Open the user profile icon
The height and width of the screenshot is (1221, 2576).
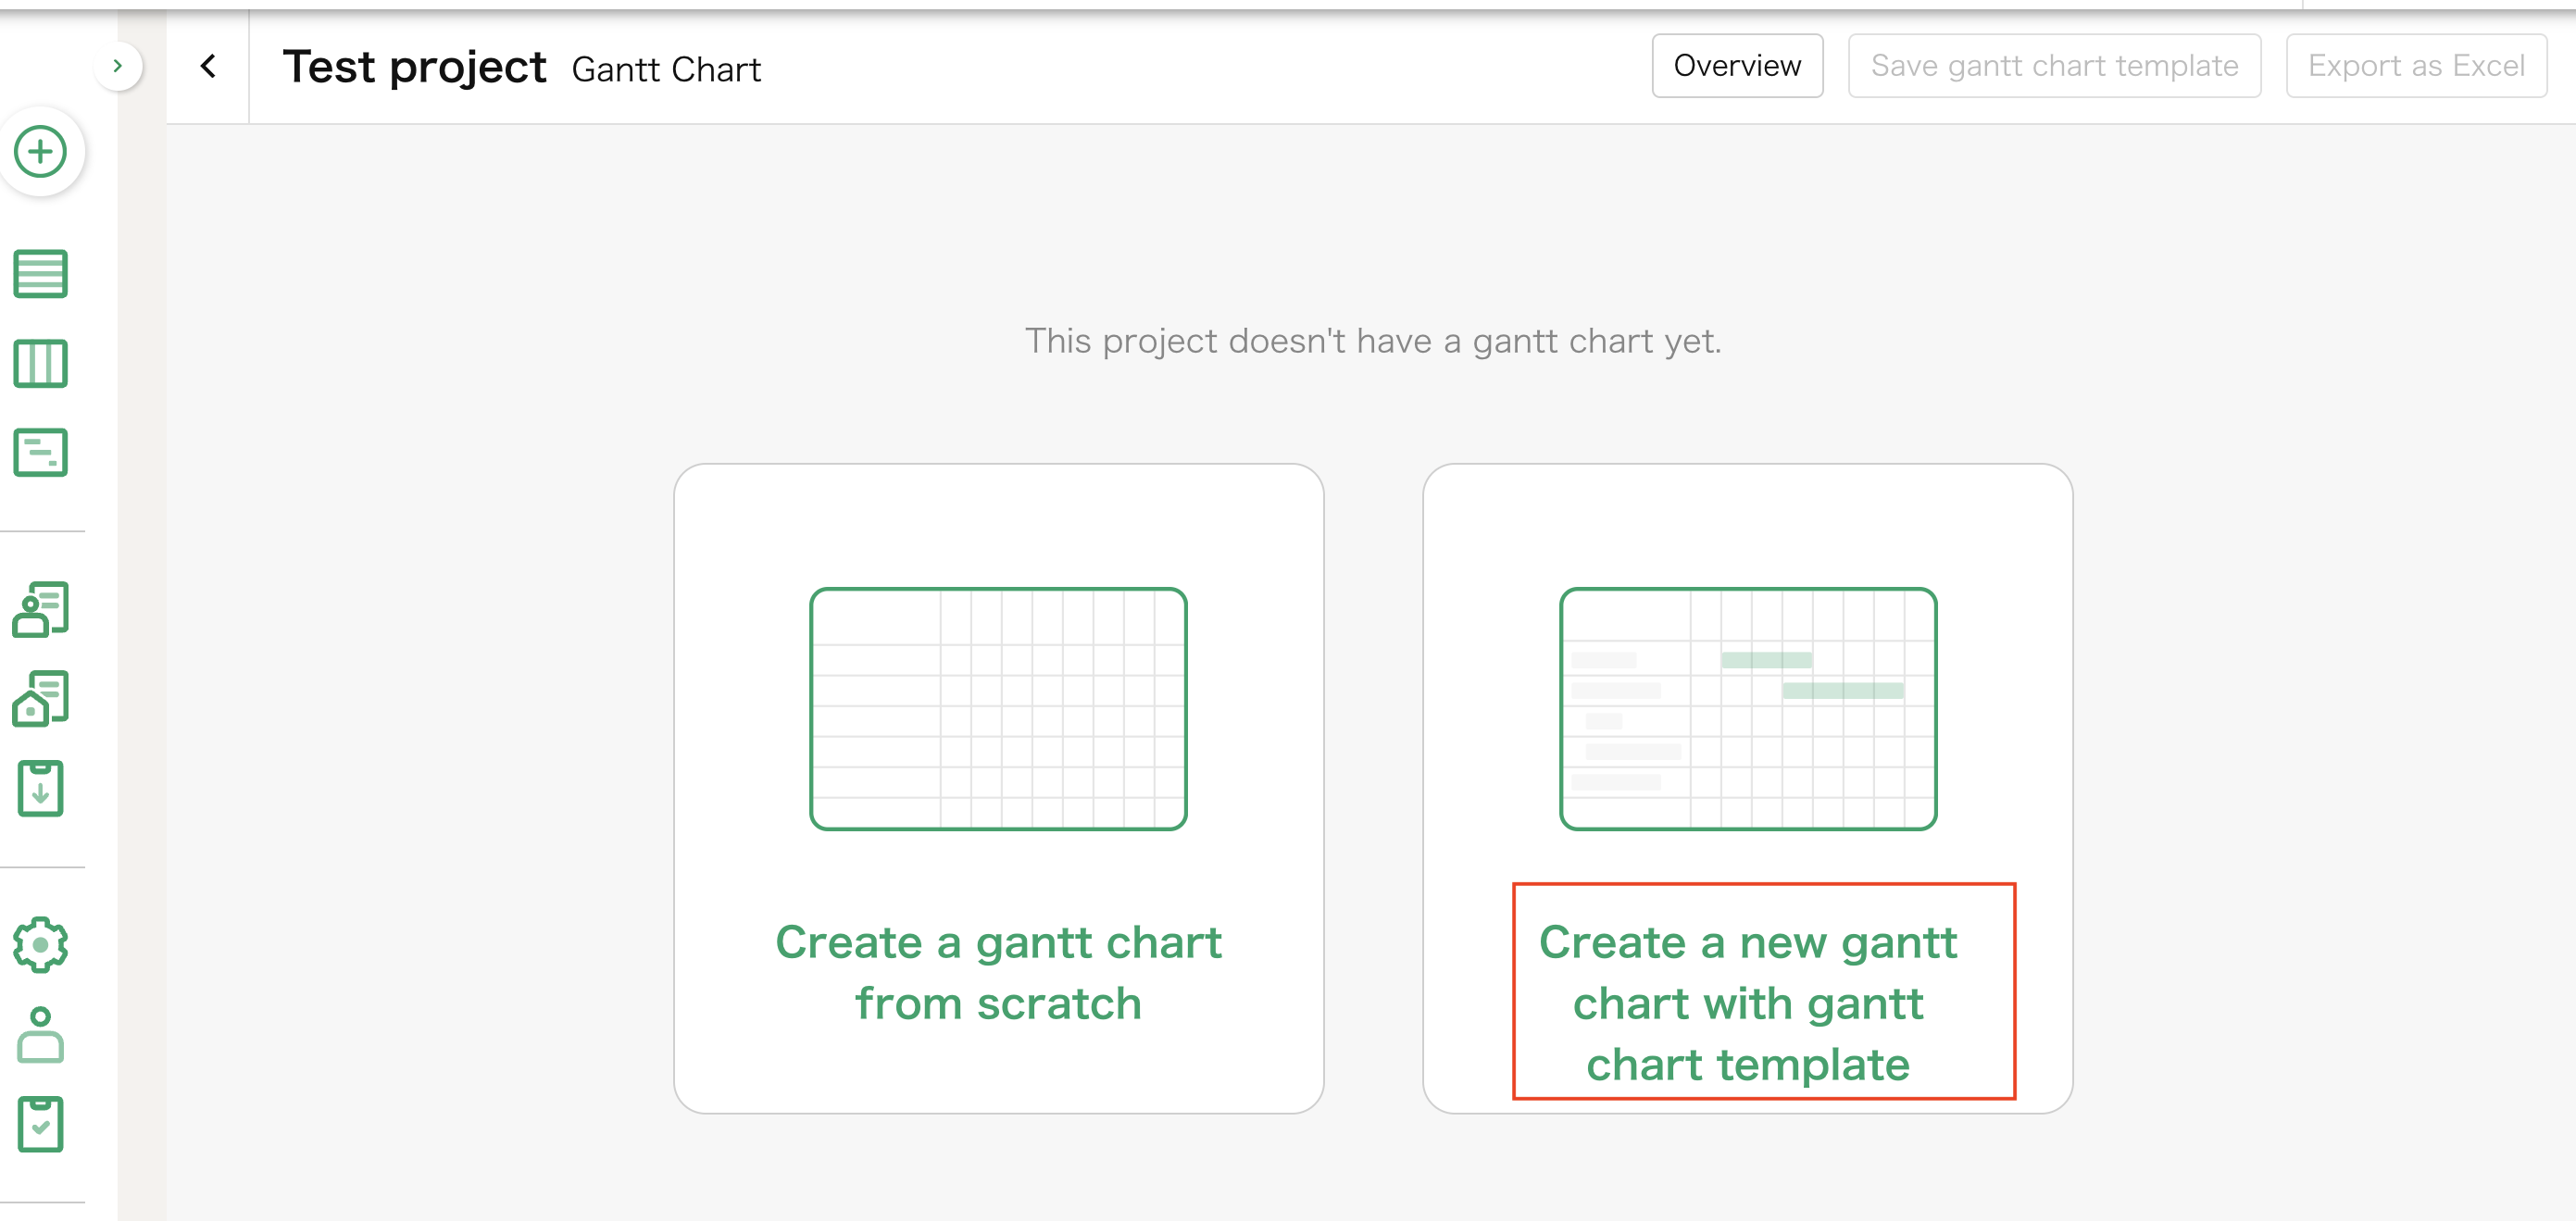click(40, 1035)
